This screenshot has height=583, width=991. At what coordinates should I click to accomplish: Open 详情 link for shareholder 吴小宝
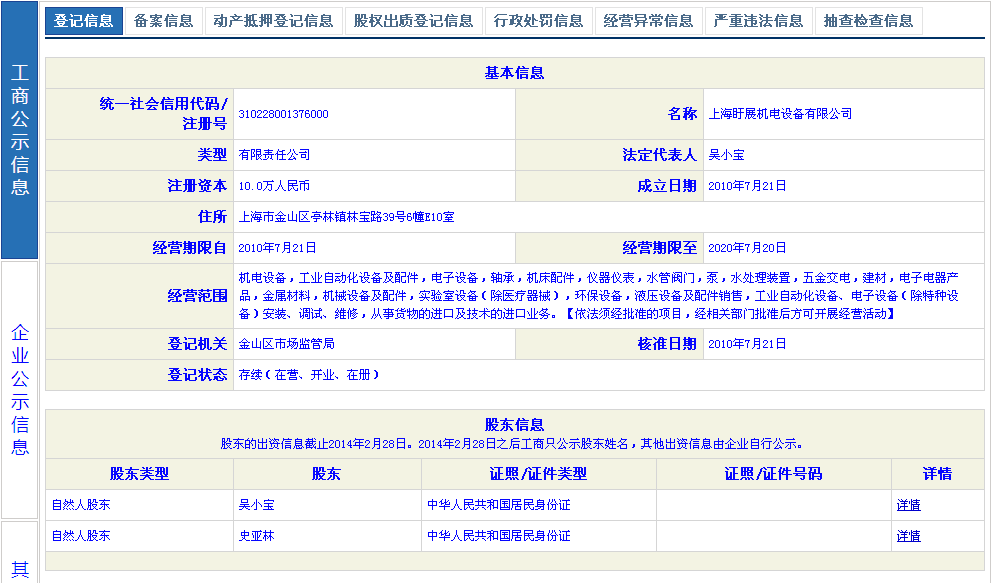point(908,505)
